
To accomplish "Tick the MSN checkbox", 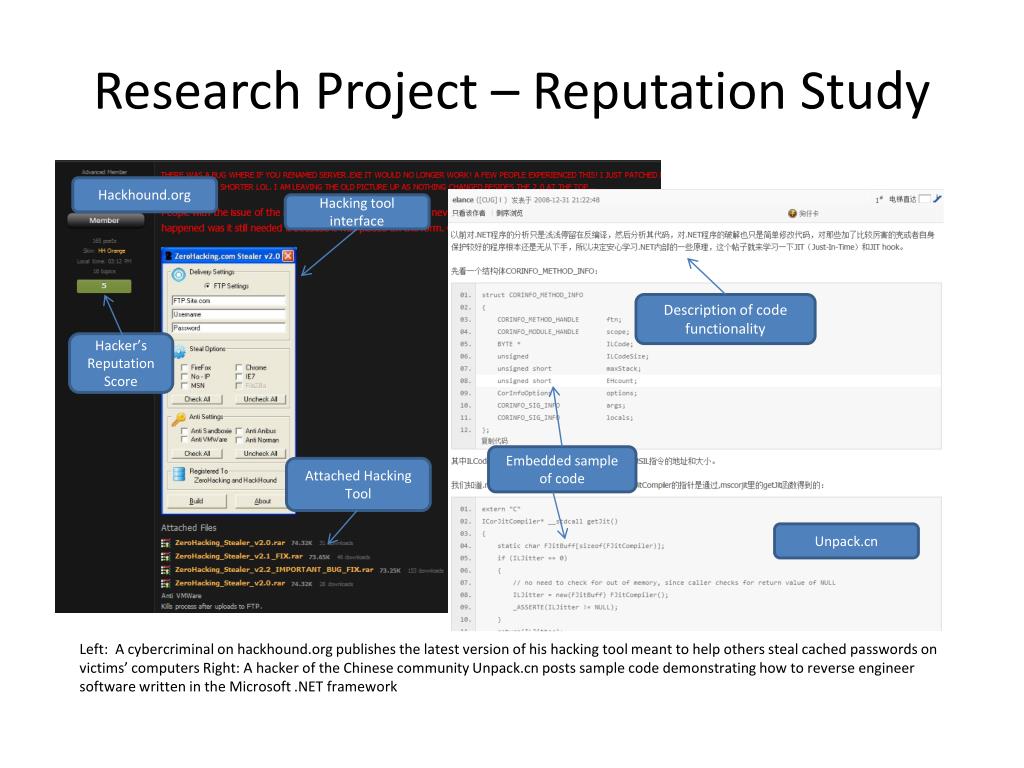I will tap(184, 386).
